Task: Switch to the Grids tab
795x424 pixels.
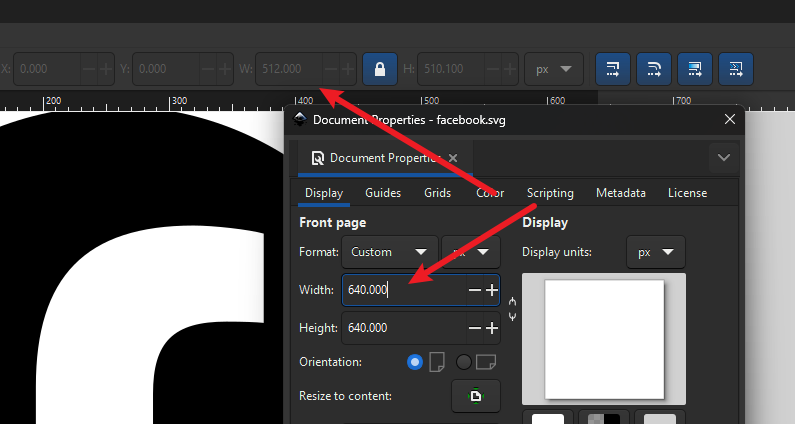Action: [x=437, y=193]
